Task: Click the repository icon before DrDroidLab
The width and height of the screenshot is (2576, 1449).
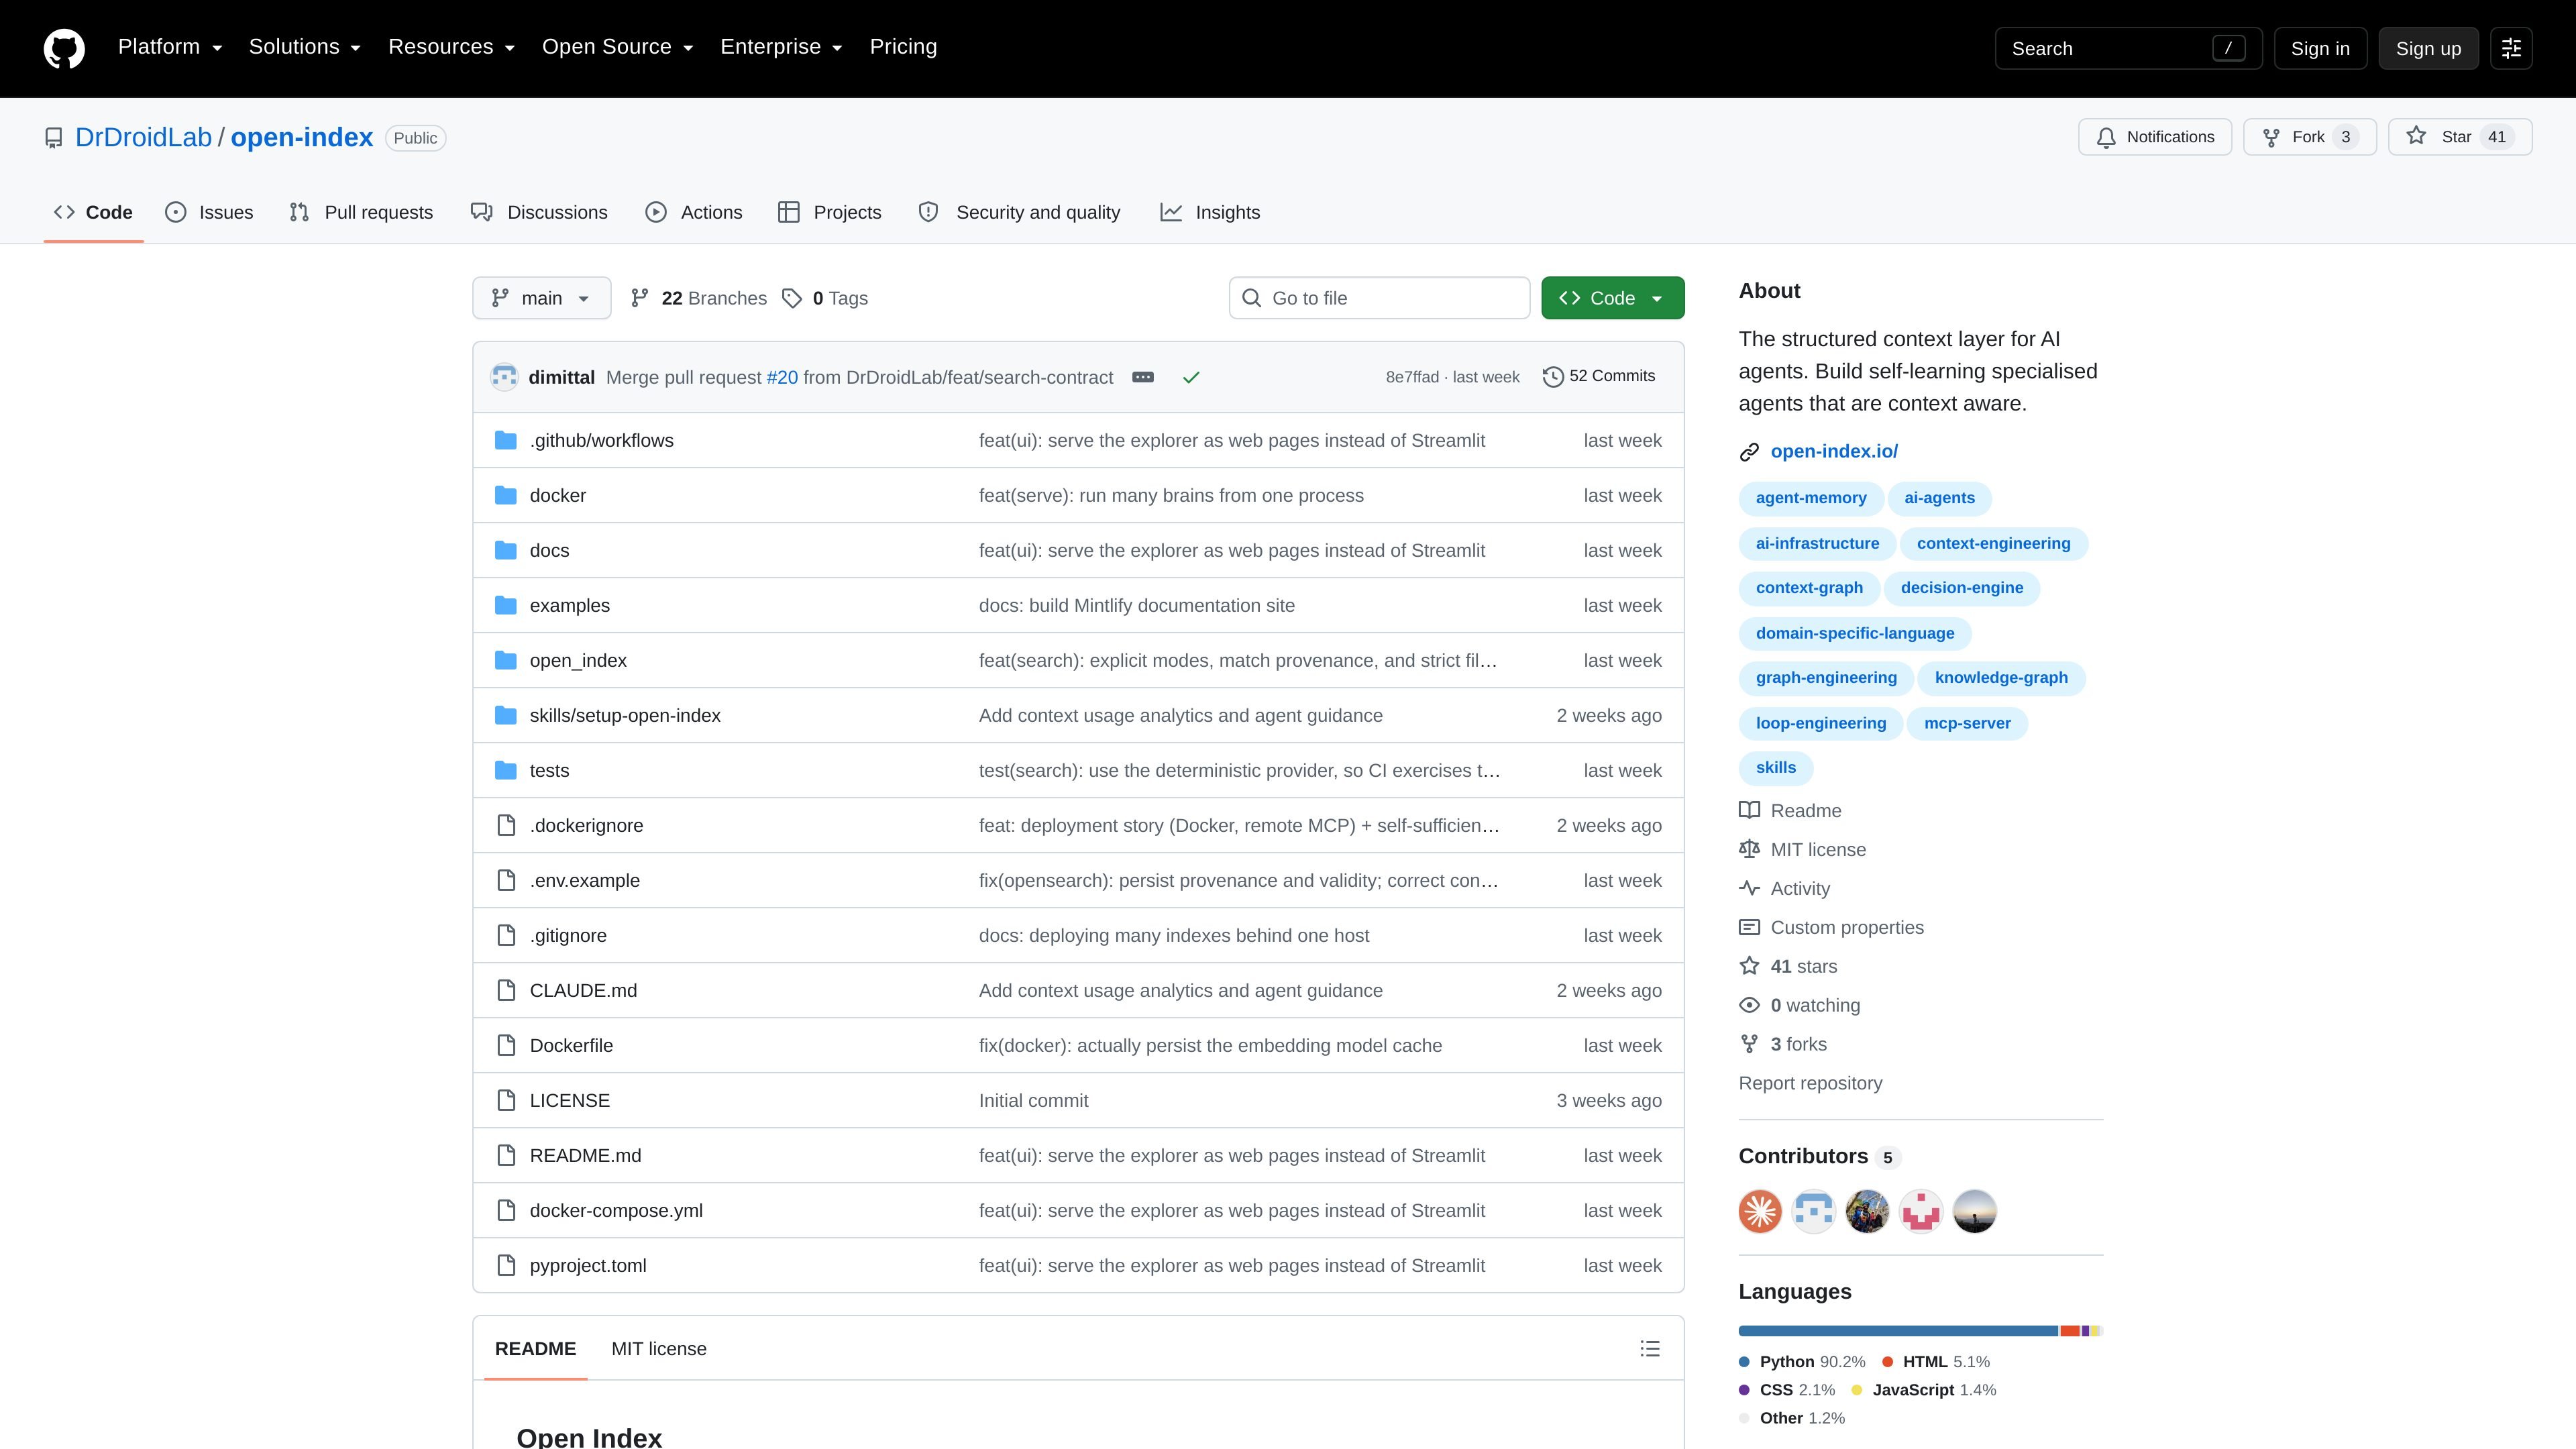Action: (x=54, y=138)
